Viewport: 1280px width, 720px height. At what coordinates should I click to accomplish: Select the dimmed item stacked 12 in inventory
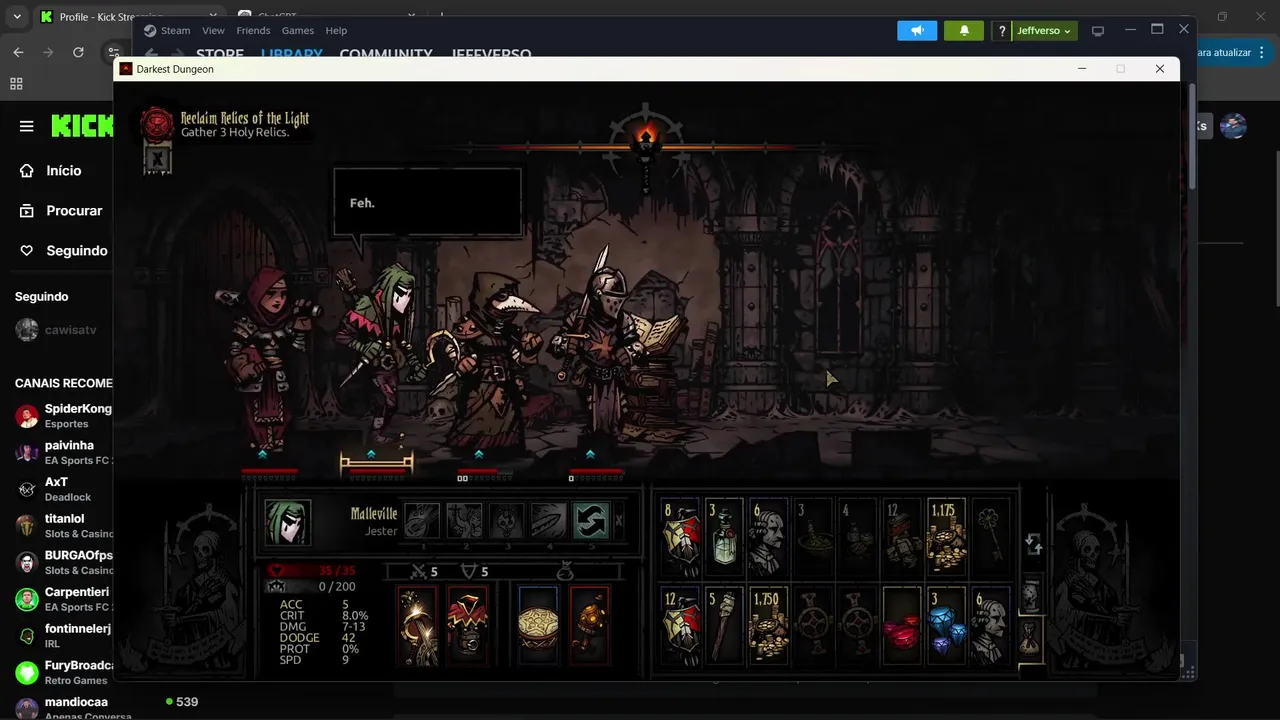click(902, 538)
